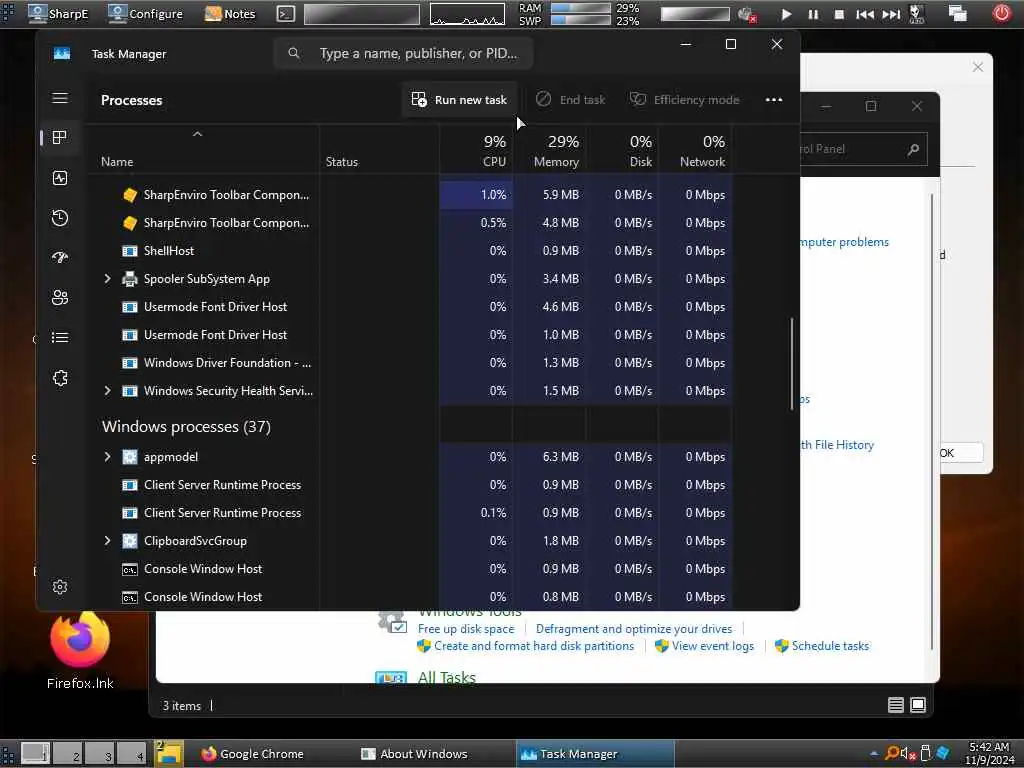
Task: Click the CPU usage graph on top bar
Action: tap(467, 14)
